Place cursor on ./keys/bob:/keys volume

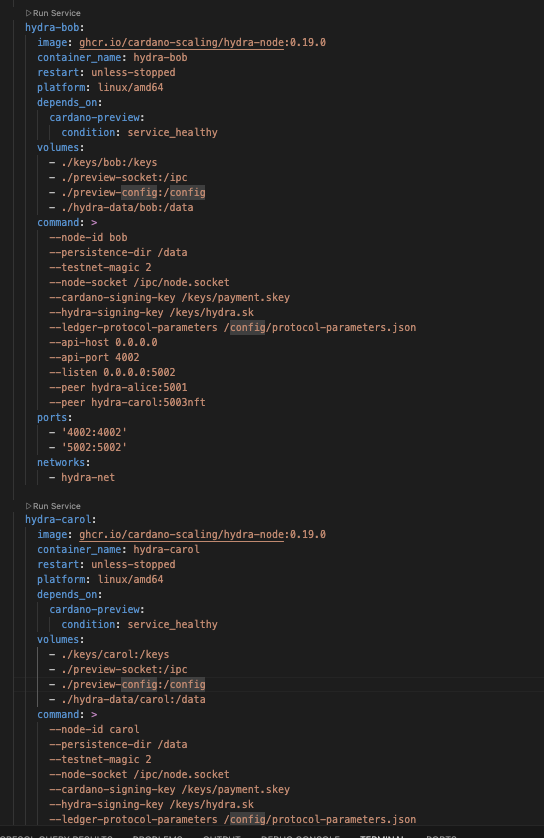point(109,162)
